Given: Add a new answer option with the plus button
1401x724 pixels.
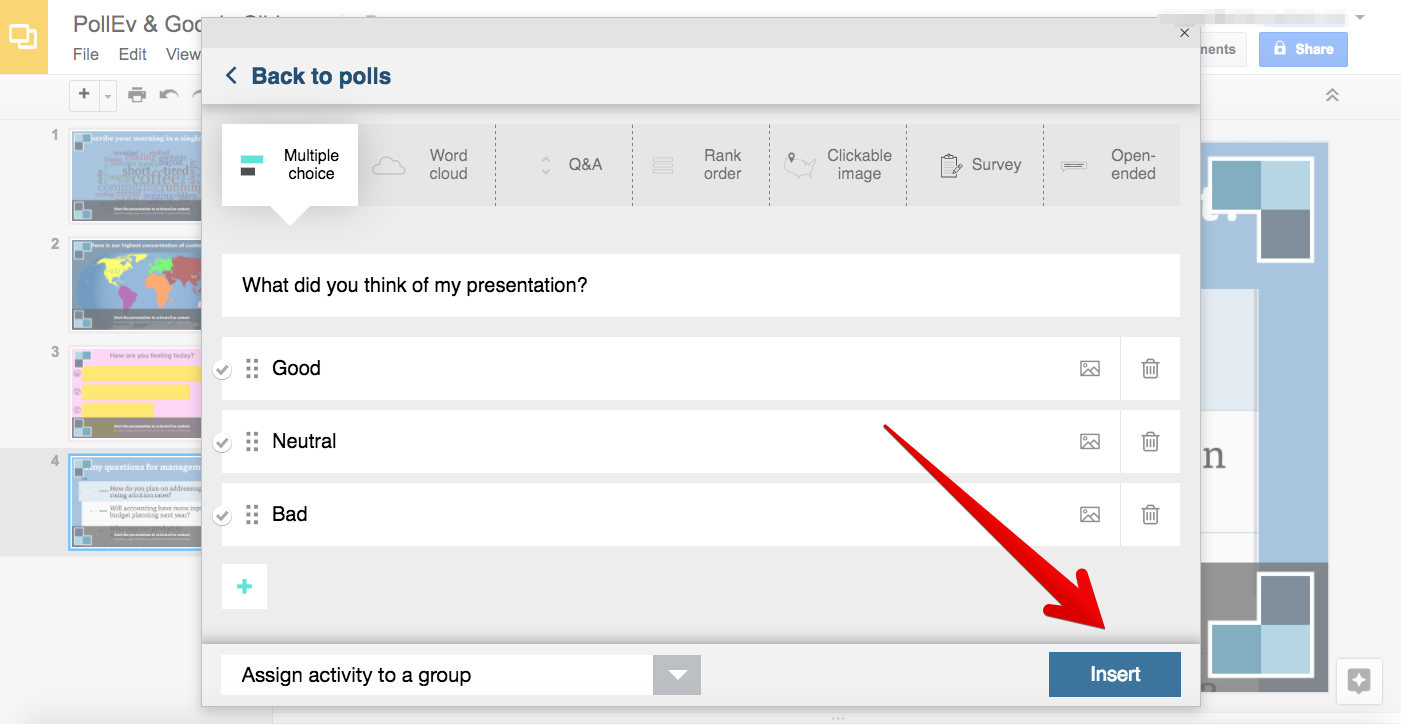Looking at the screenshot, I should tap(244, 586).
